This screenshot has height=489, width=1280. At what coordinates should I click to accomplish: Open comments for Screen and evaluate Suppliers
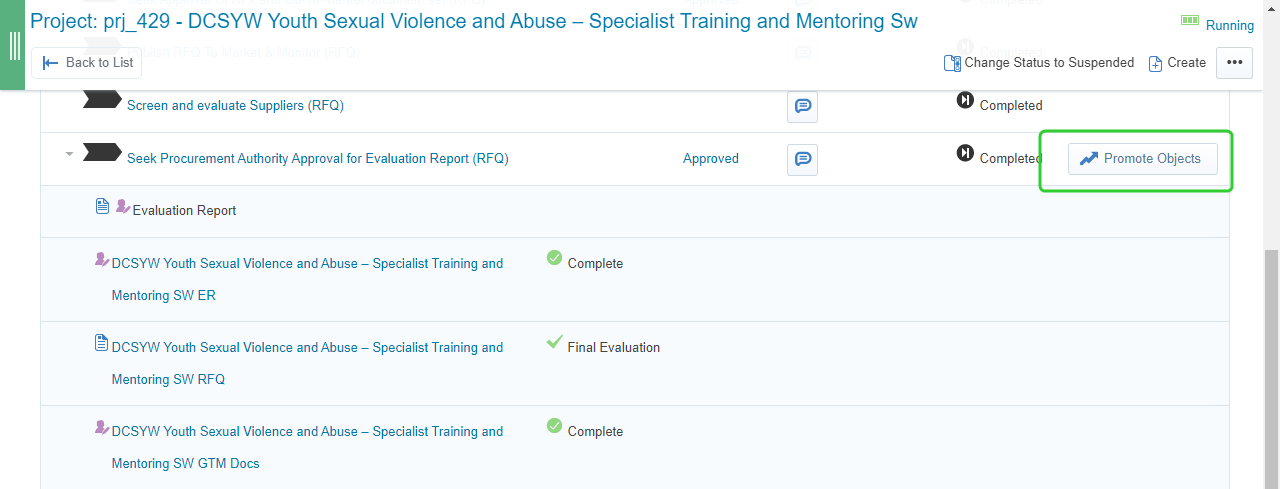802,106
